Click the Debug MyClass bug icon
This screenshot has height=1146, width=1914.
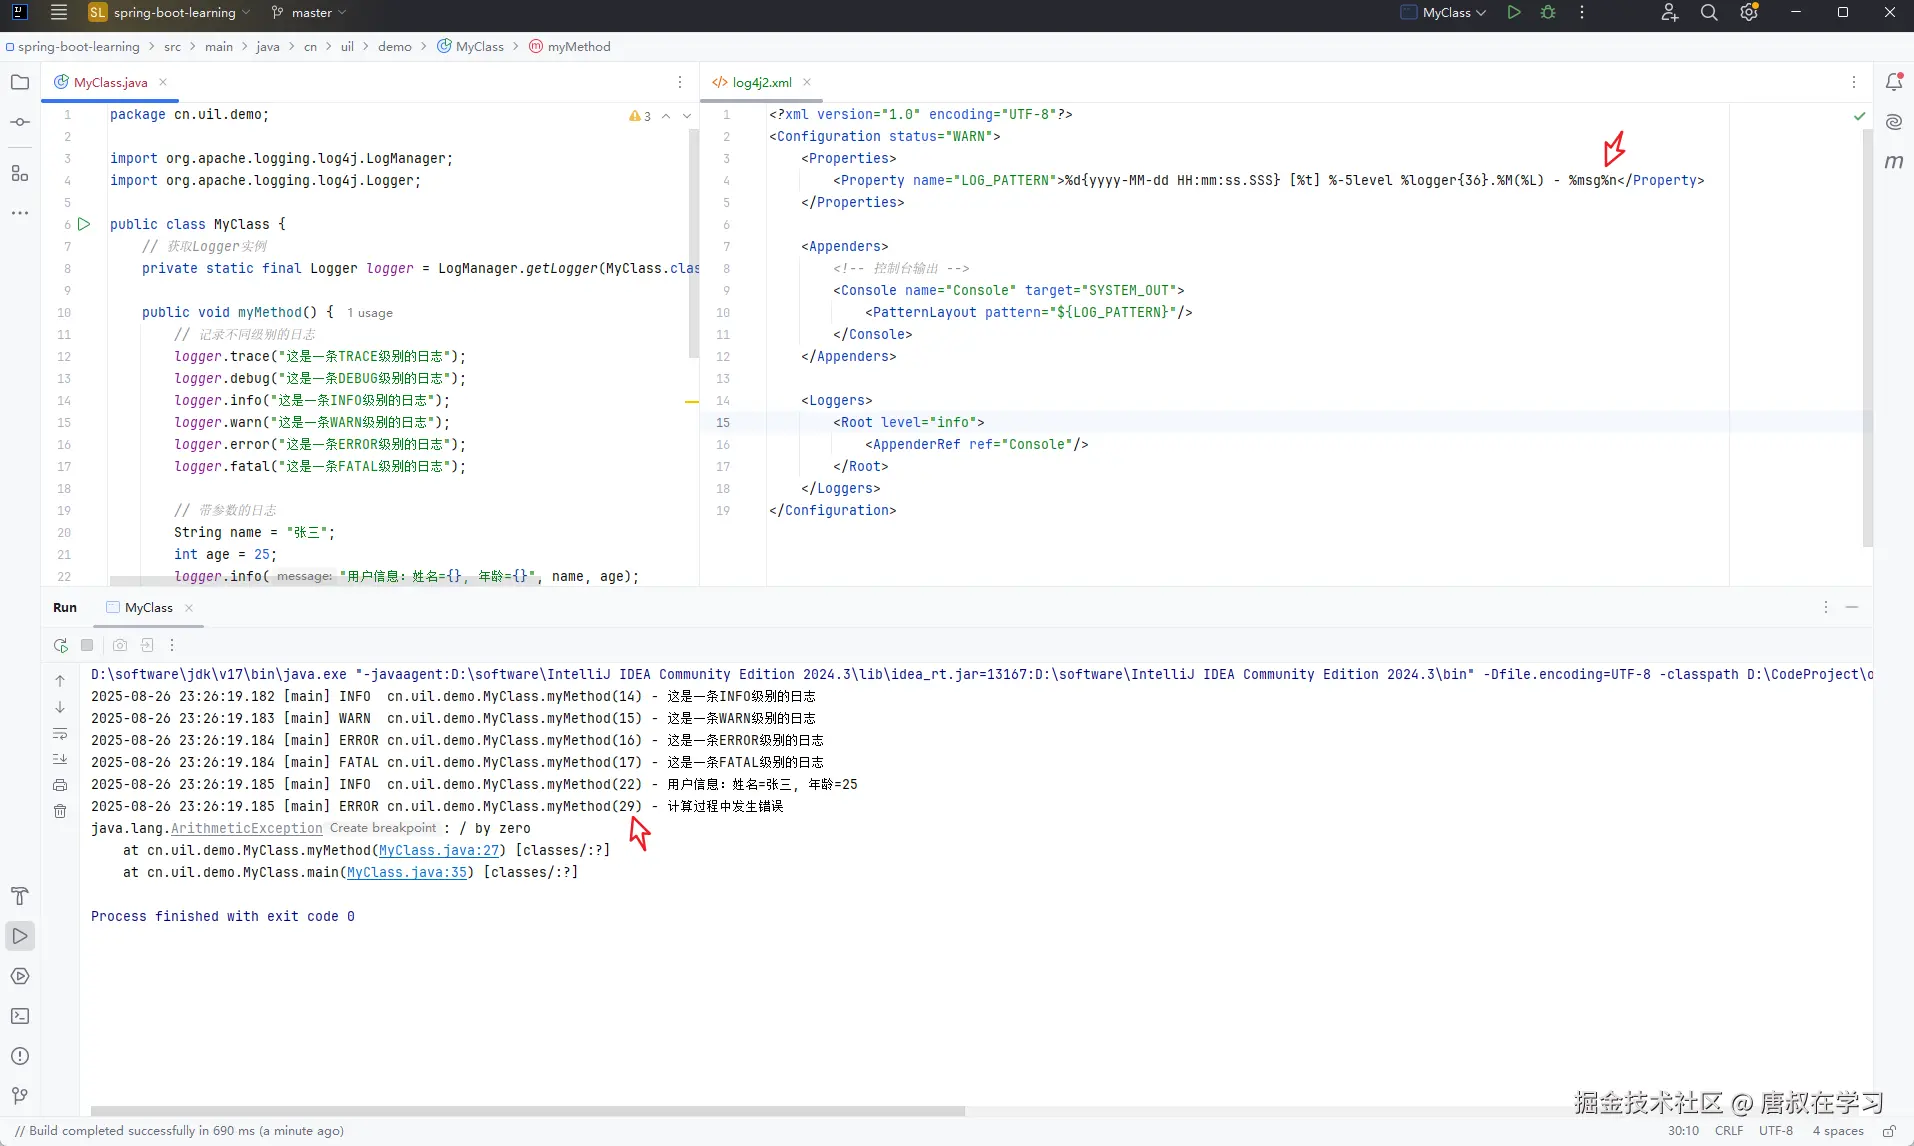pyautogui.click(x=1548, y=13)
